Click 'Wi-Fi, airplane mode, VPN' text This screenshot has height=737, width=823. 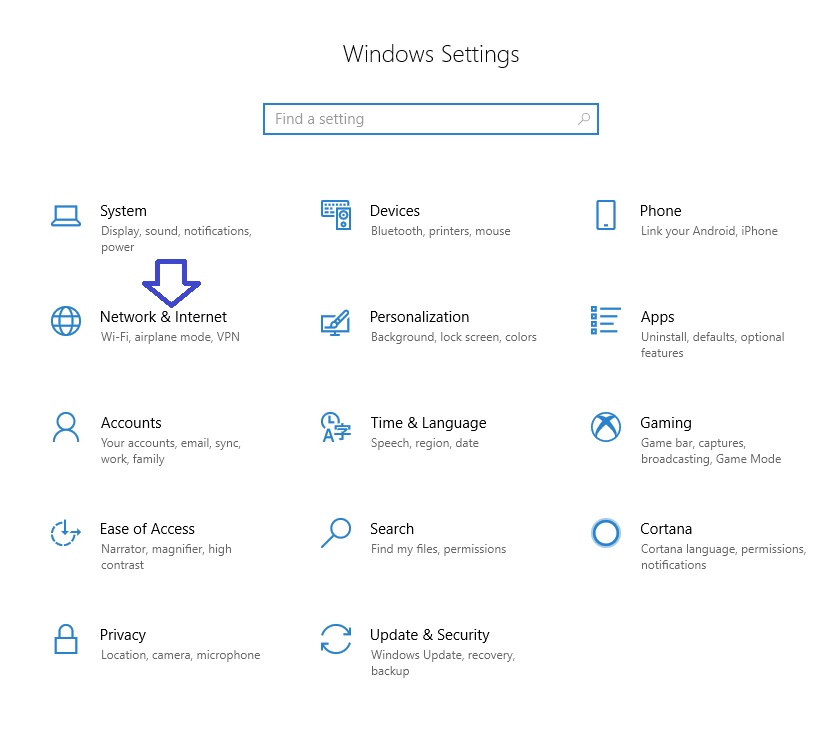coord(170,337)
